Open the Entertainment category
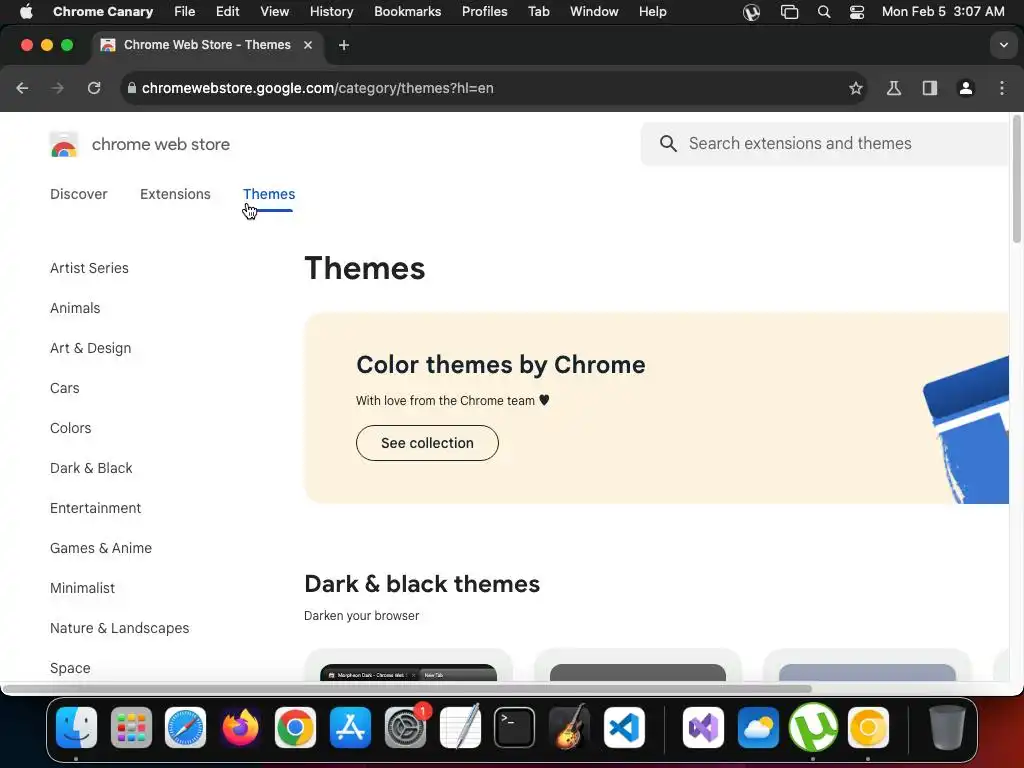Screen dimensions: 1024x768 click(x=95, y=508)
